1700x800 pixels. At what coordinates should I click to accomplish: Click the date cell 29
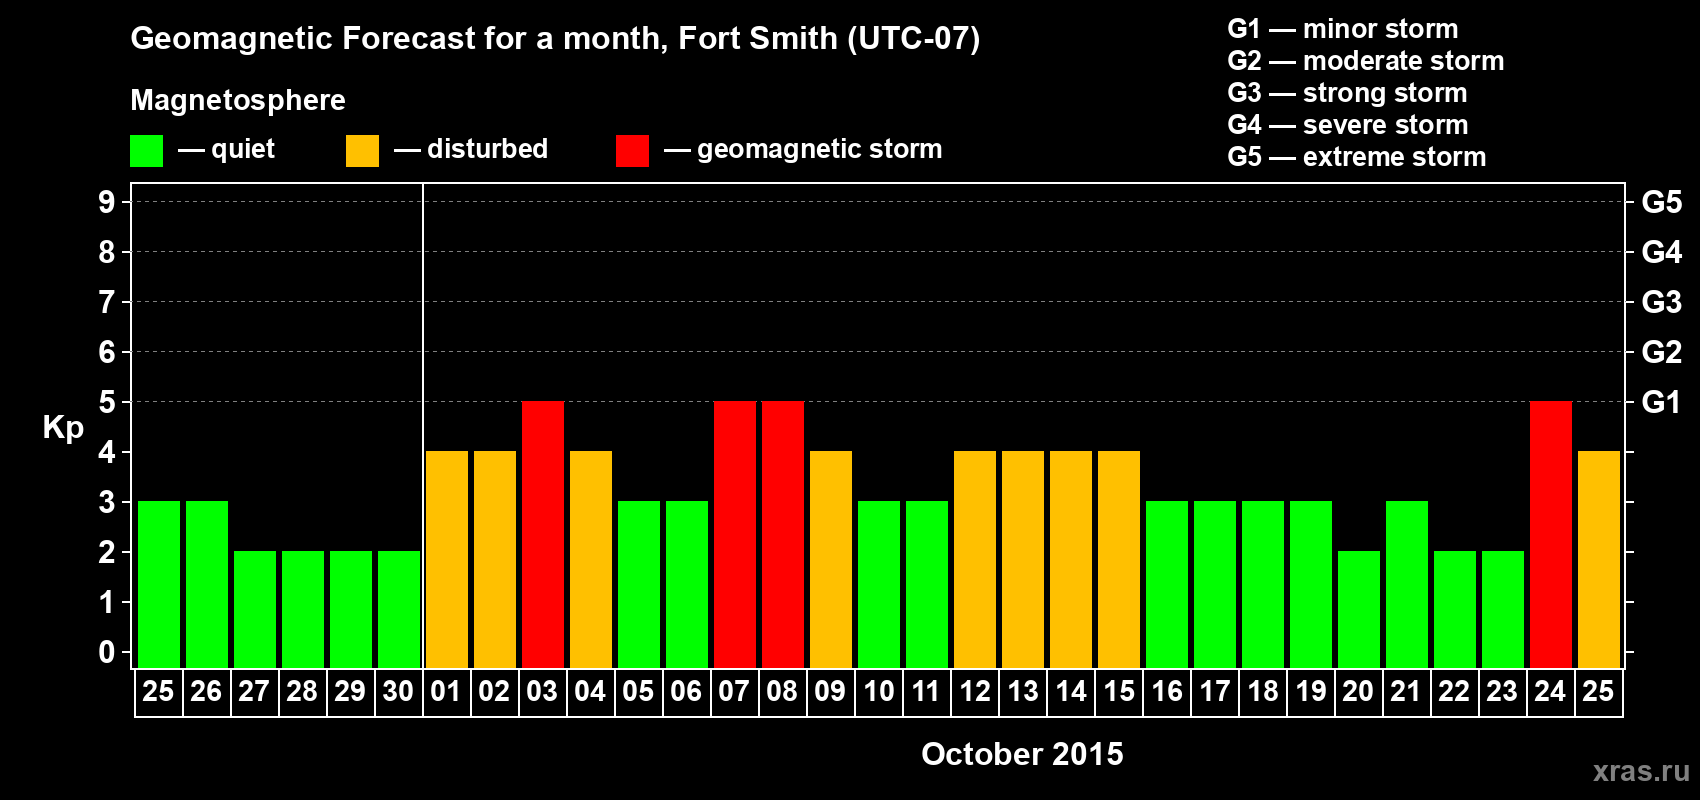coord(350,692)
